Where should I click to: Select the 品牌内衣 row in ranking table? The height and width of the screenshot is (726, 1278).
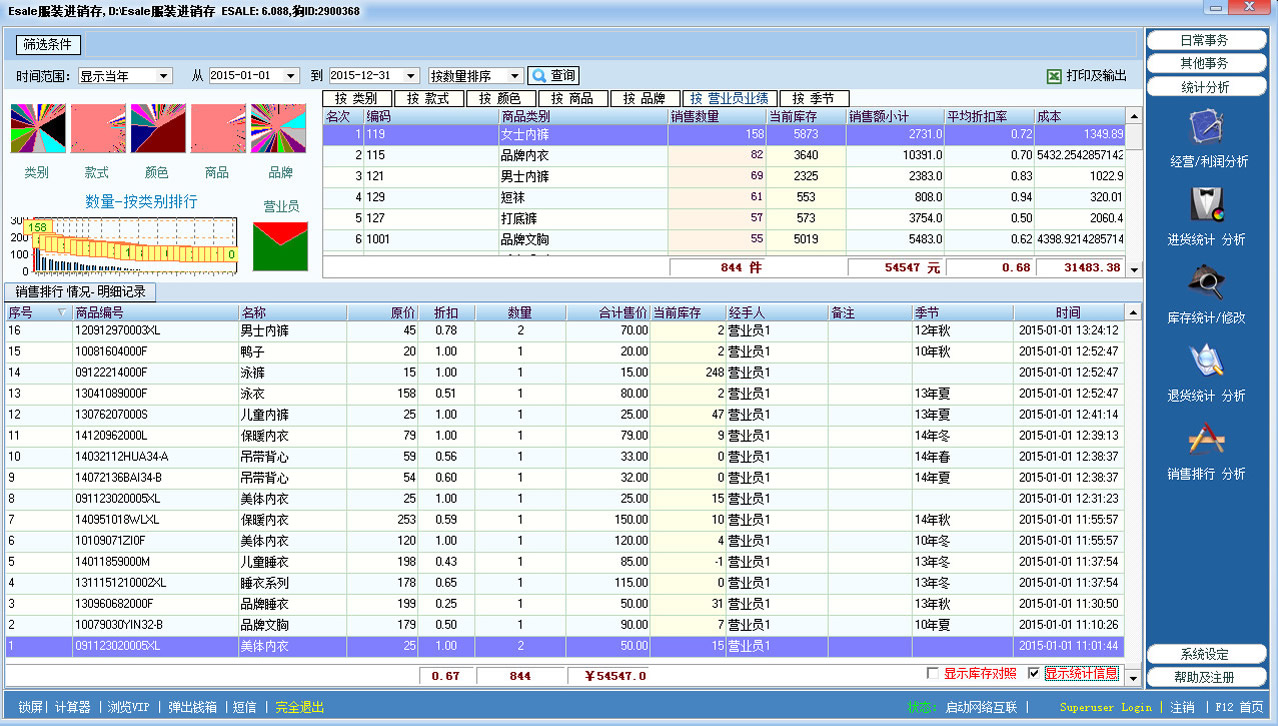pyautogui.click(x=524, y=155)
